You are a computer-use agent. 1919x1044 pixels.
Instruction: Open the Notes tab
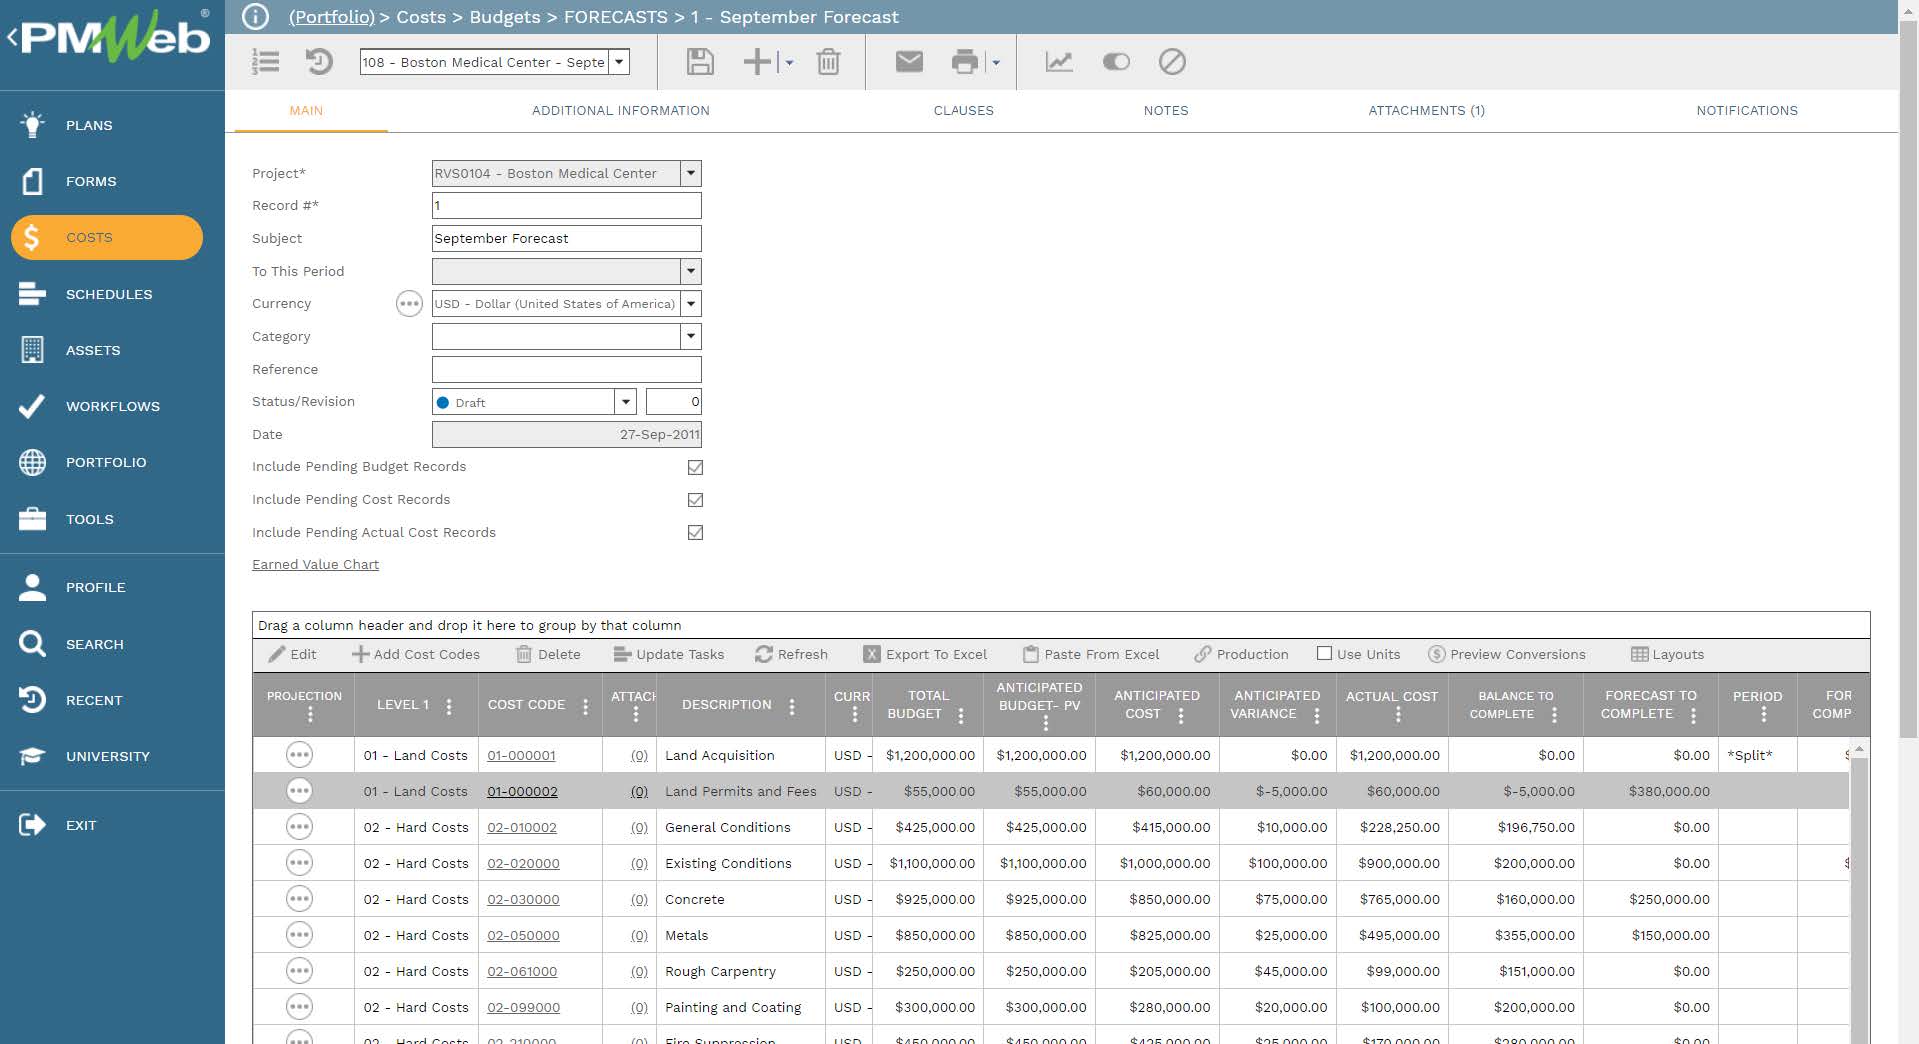point(1166,110)
